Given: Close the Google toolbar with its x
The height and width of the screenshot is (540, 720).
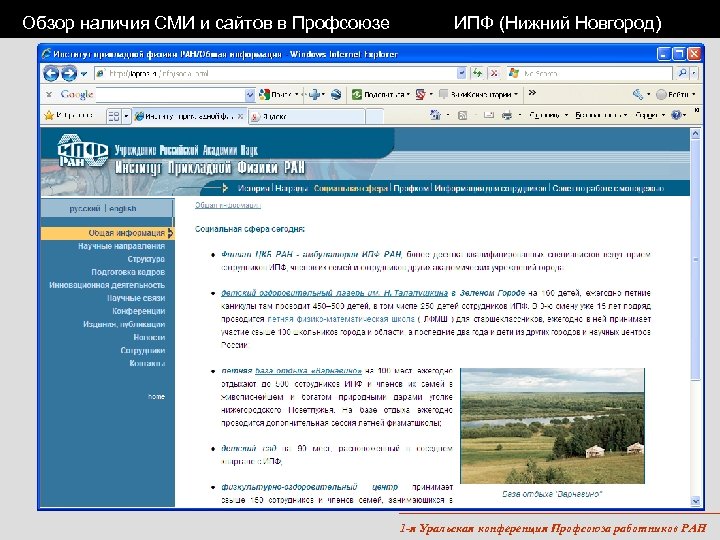Looking at the screenshot, I should 49,95.
